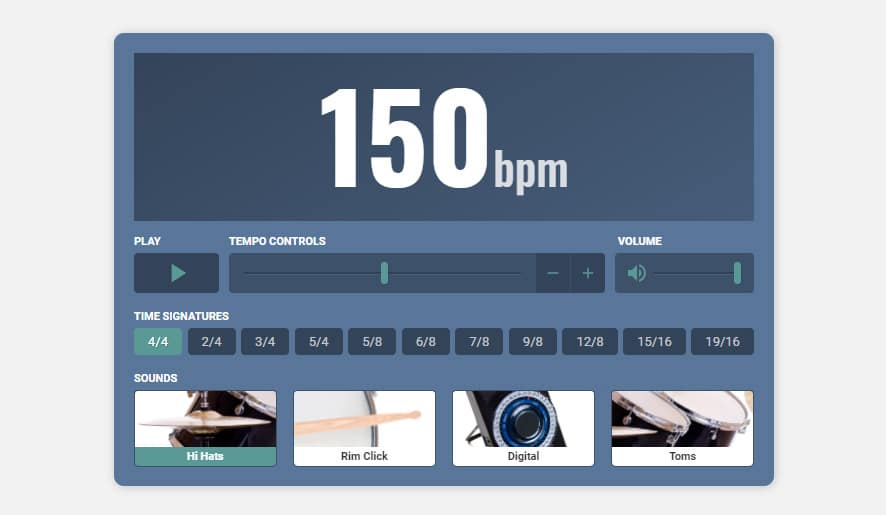Choose the Rim Click sound
Viewport: 886px width, 515px height.
[x=364, y=428]
